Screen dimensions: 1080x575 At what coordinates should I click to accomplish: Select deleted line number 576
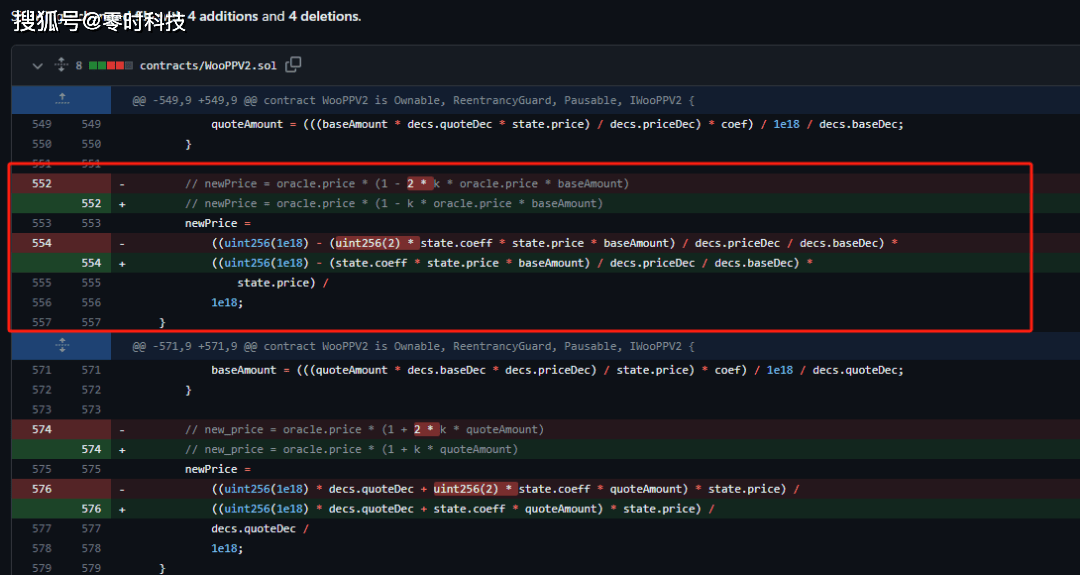coord(42,489)
